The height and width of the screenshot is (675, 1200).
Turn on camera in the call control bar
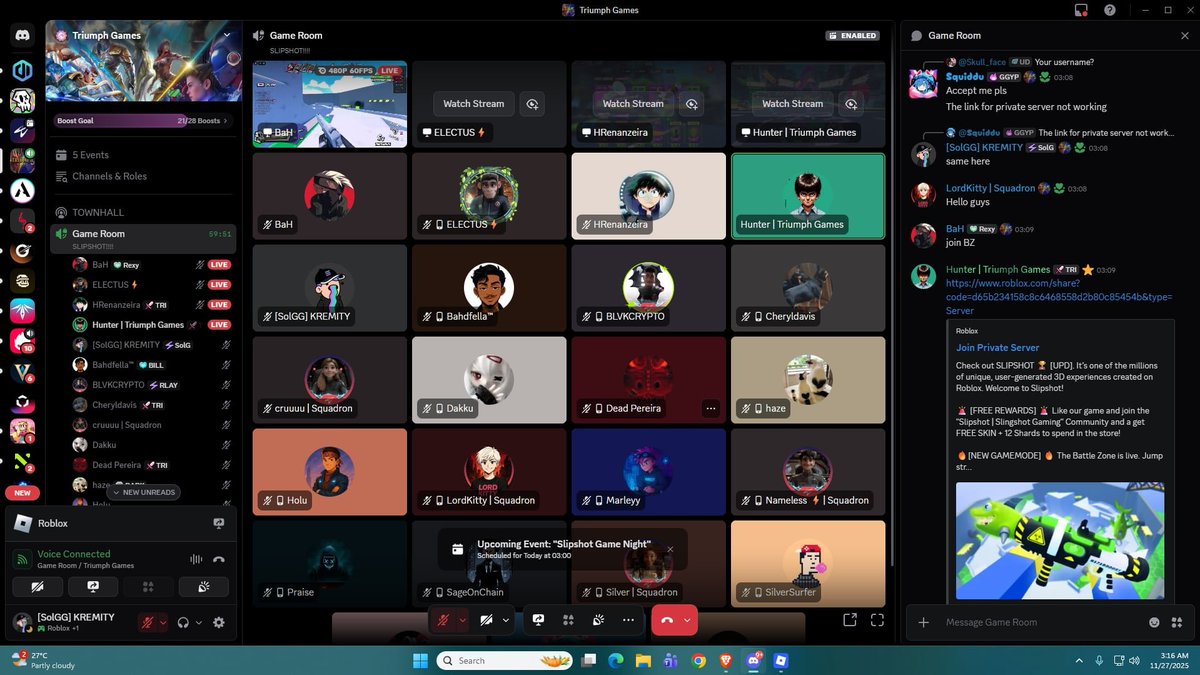(487, 620)
